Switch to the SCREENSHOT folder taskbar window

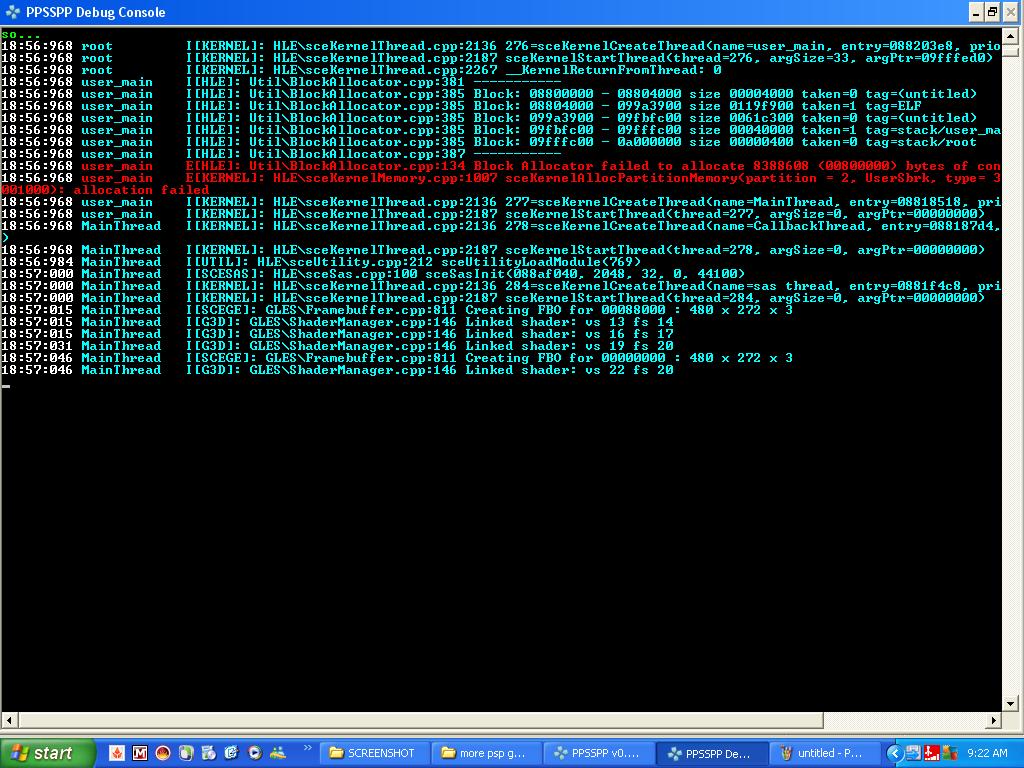click(x=374, y=753)
